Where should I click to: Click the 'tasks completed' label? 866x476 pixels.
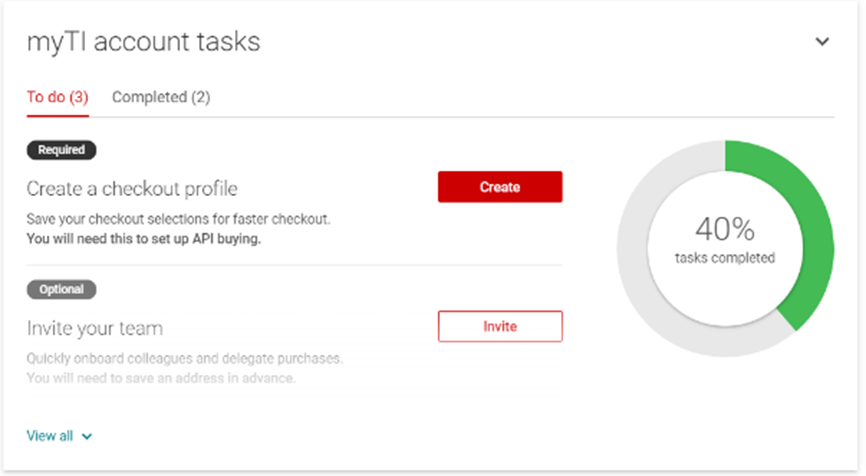pos(725,258)
